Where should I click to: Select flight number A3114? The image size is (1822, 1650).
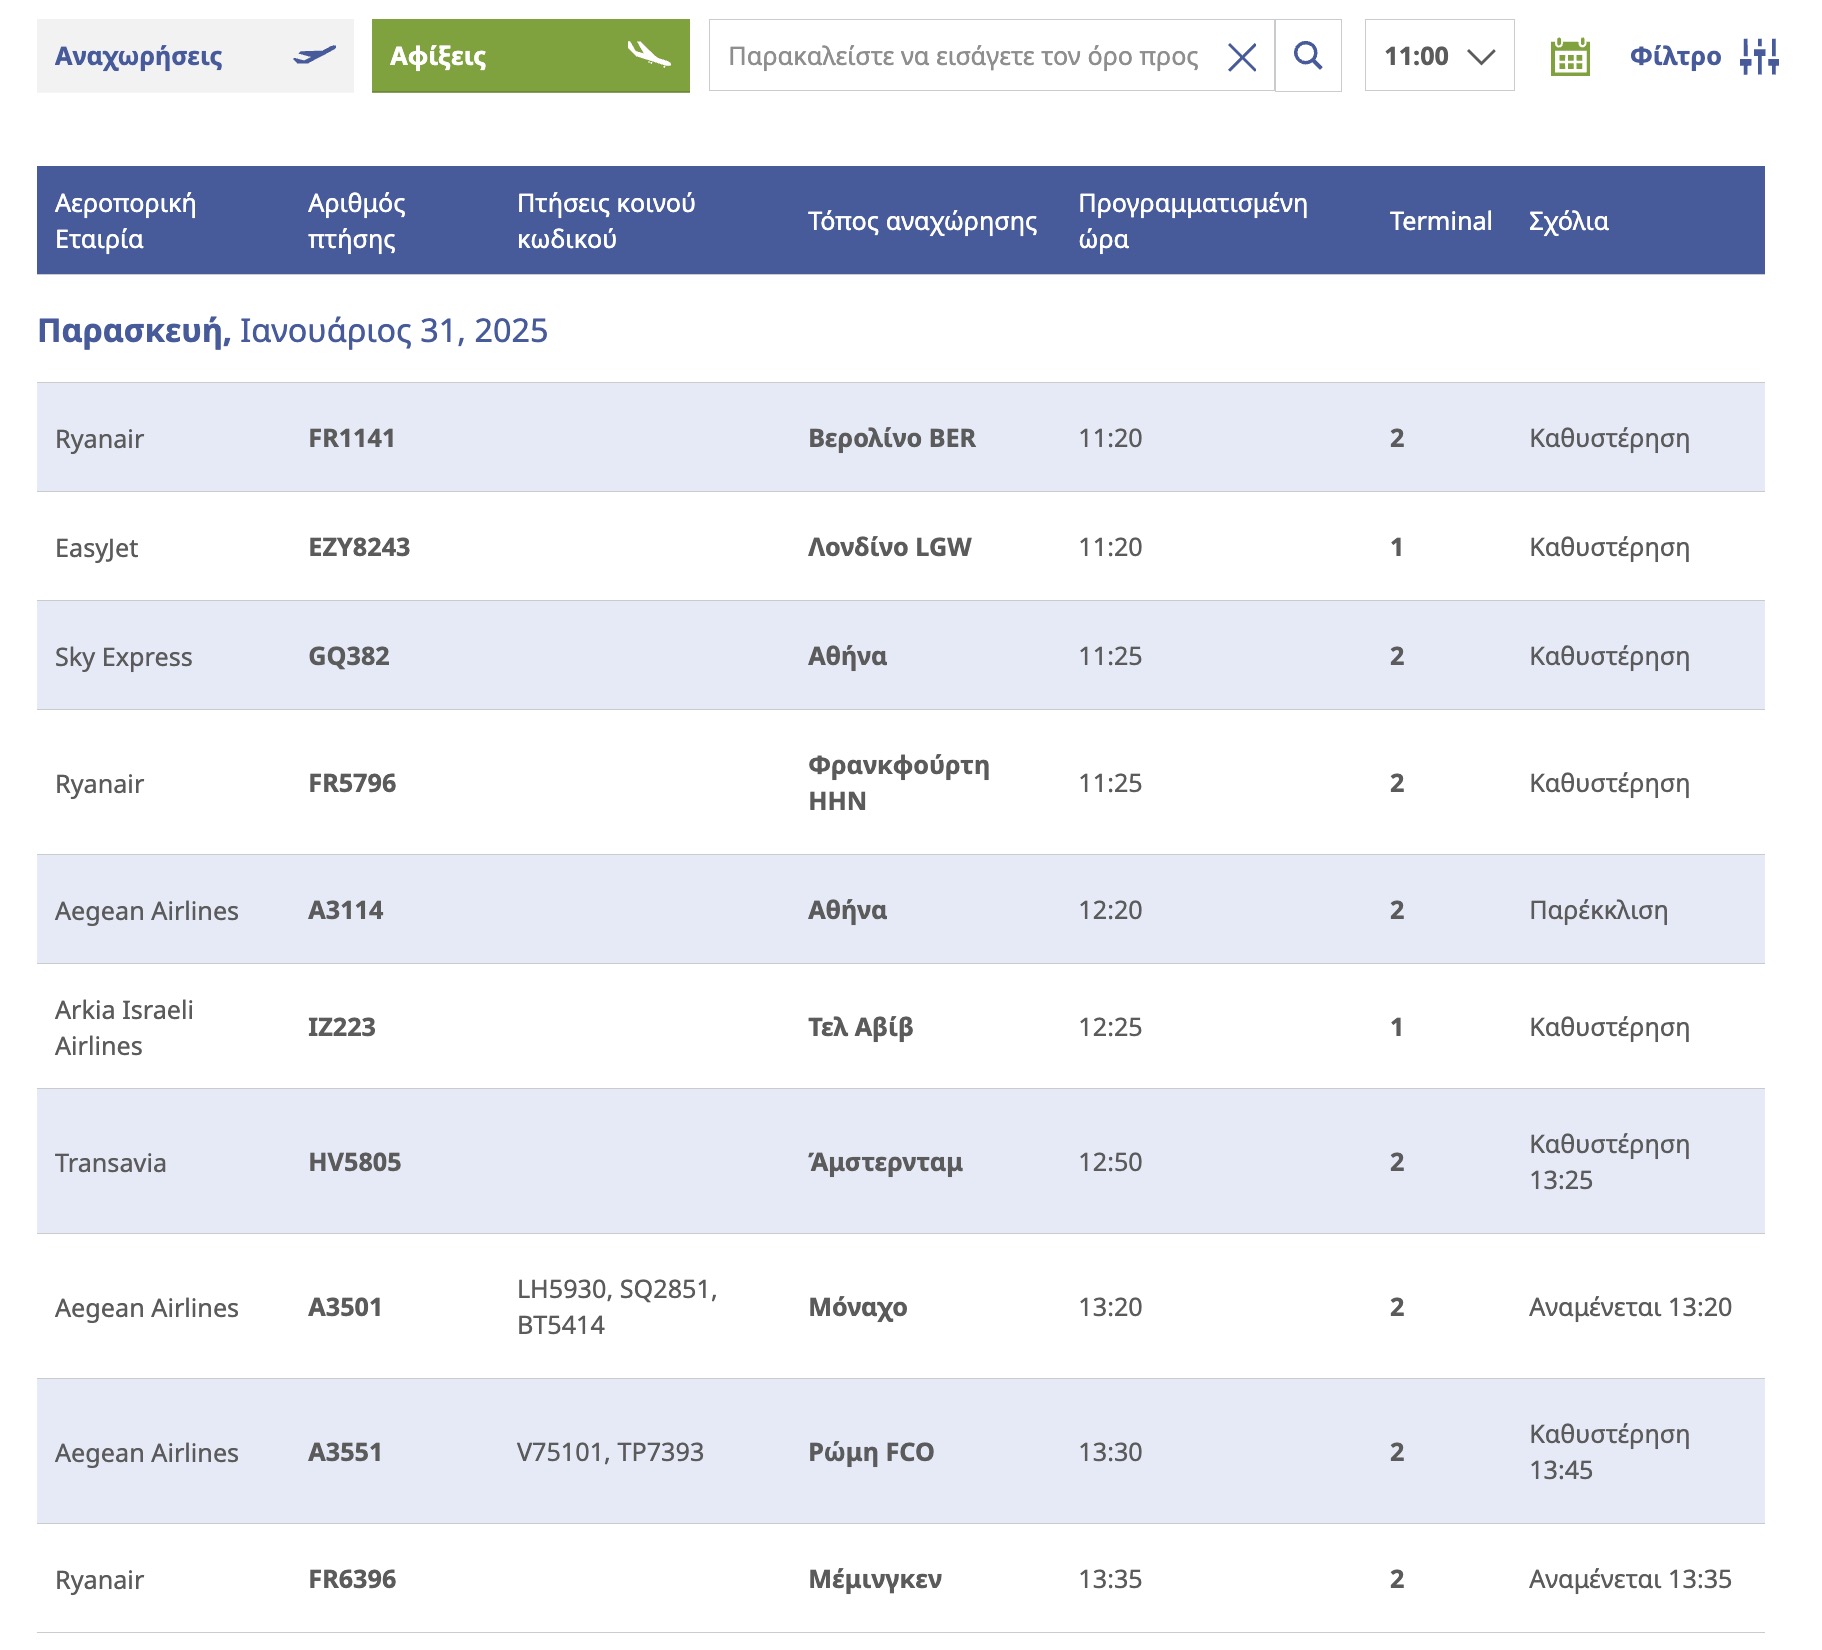pyautogui.click(x=346, y=910)
